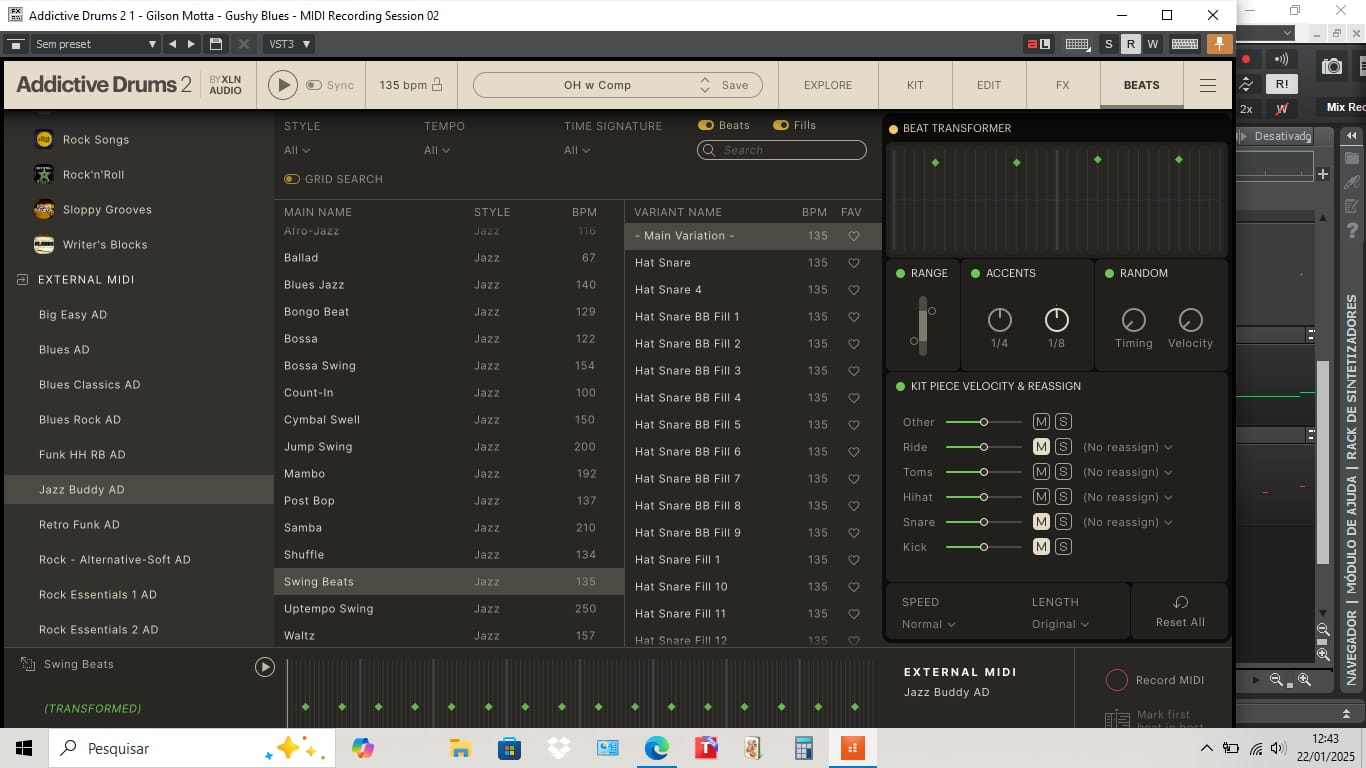Click Reset All button

pyautogui.click(x=1180, y=611)
